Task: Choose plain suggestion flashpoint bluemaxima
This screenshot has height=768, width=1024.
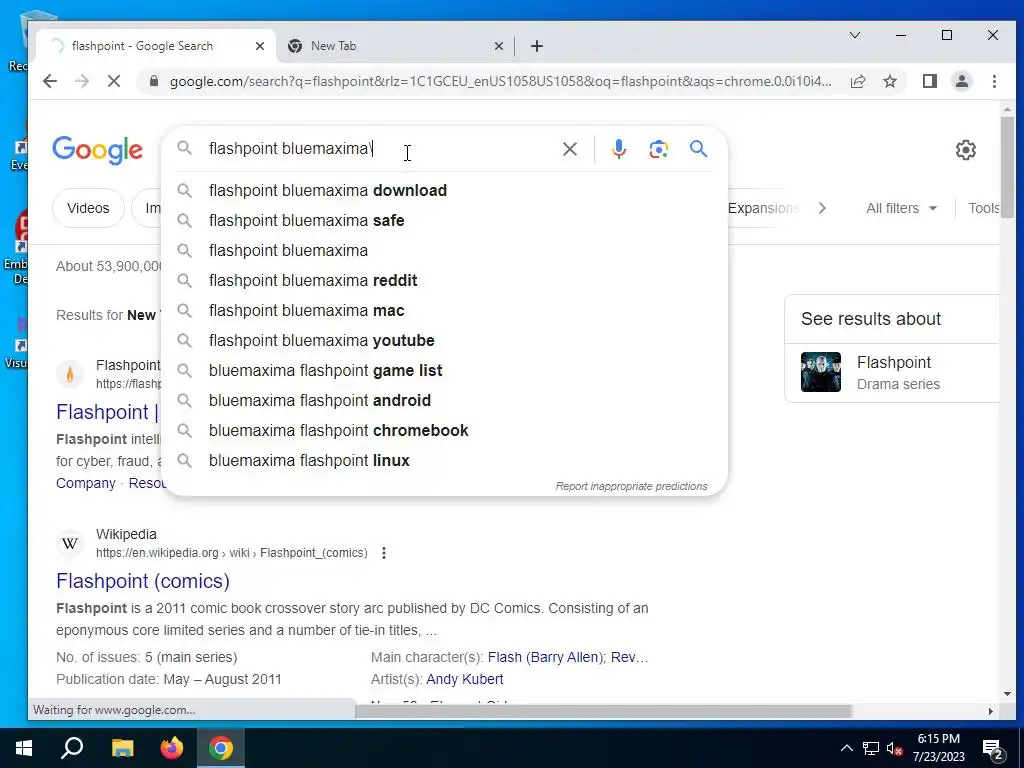Action: (x=444, y=251)
